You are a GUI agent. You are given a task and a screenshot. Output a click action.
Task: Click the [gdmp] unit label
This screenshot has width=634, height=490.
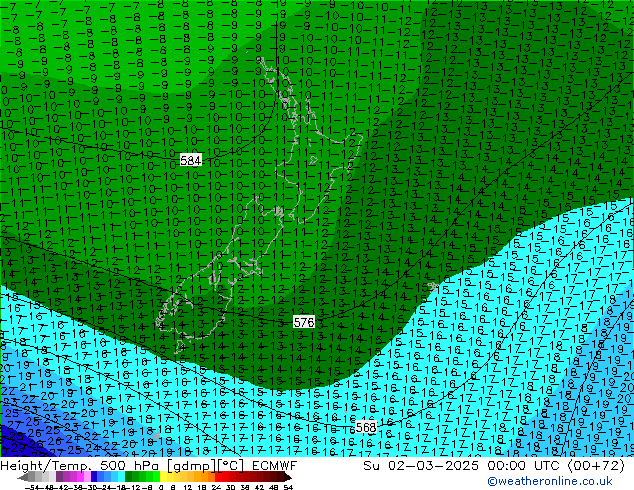point(190,466)
